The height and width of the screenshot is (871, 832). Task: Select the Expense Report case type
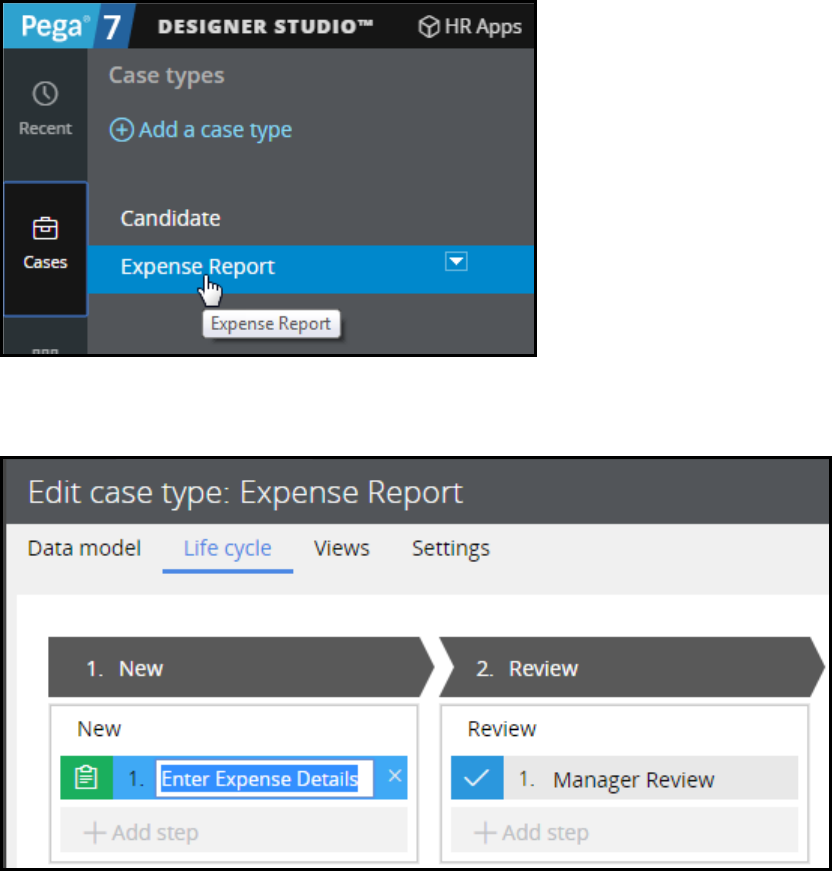click(x=310, y=269)
